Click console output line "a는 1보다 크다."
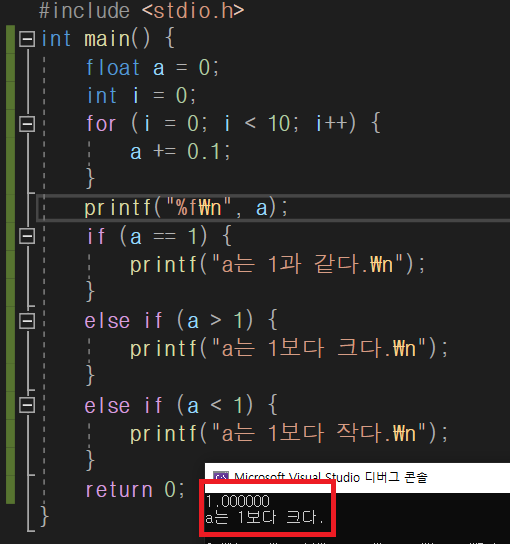The image size is (510, 544). [264, 518]
